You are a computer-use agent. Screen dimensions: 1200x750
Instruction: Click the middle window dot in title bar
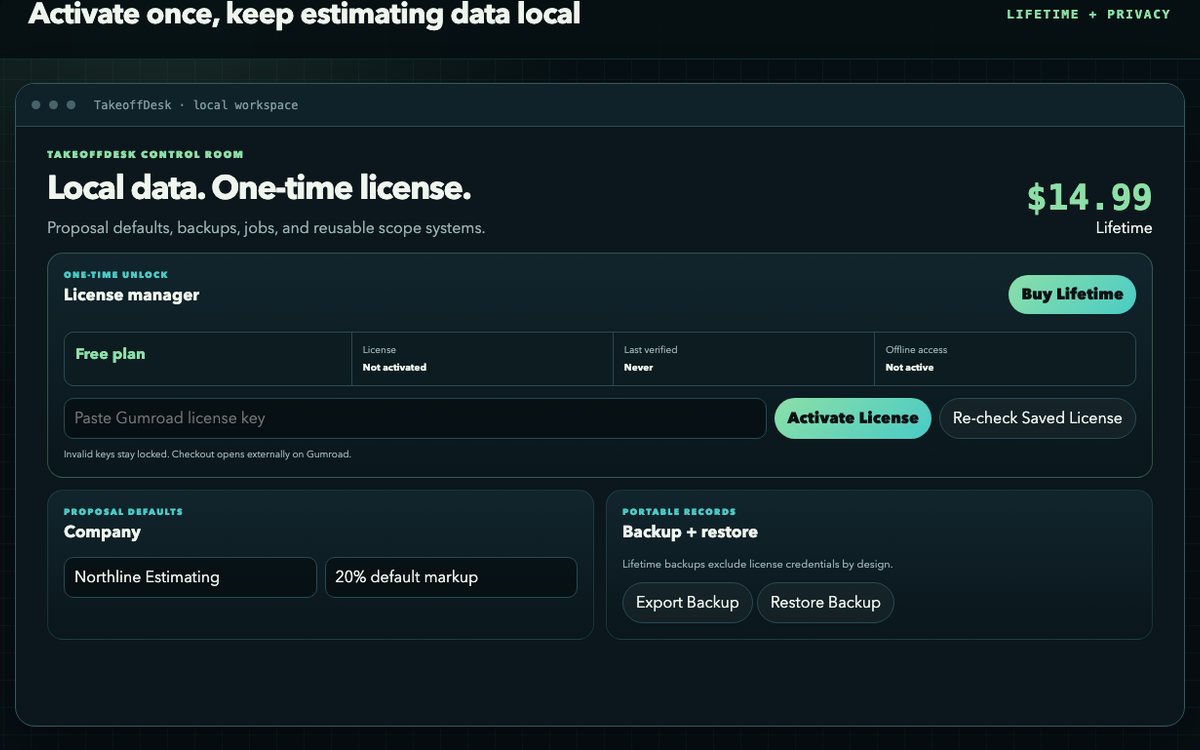point(54,105)
